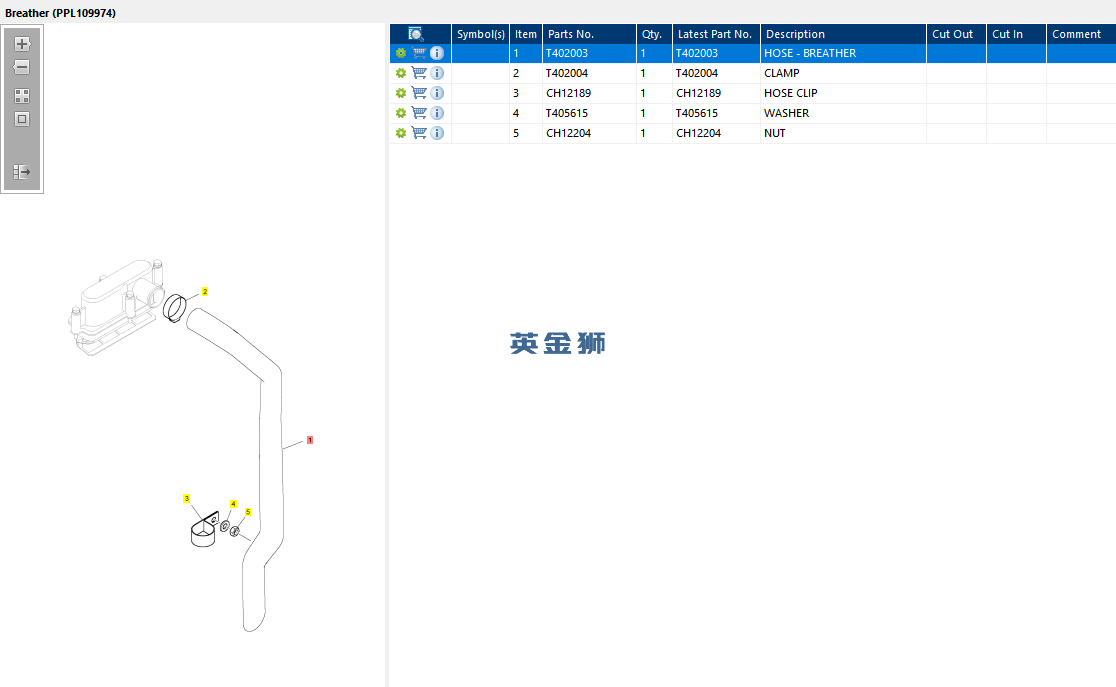Click the Cut In column header

1016,33
